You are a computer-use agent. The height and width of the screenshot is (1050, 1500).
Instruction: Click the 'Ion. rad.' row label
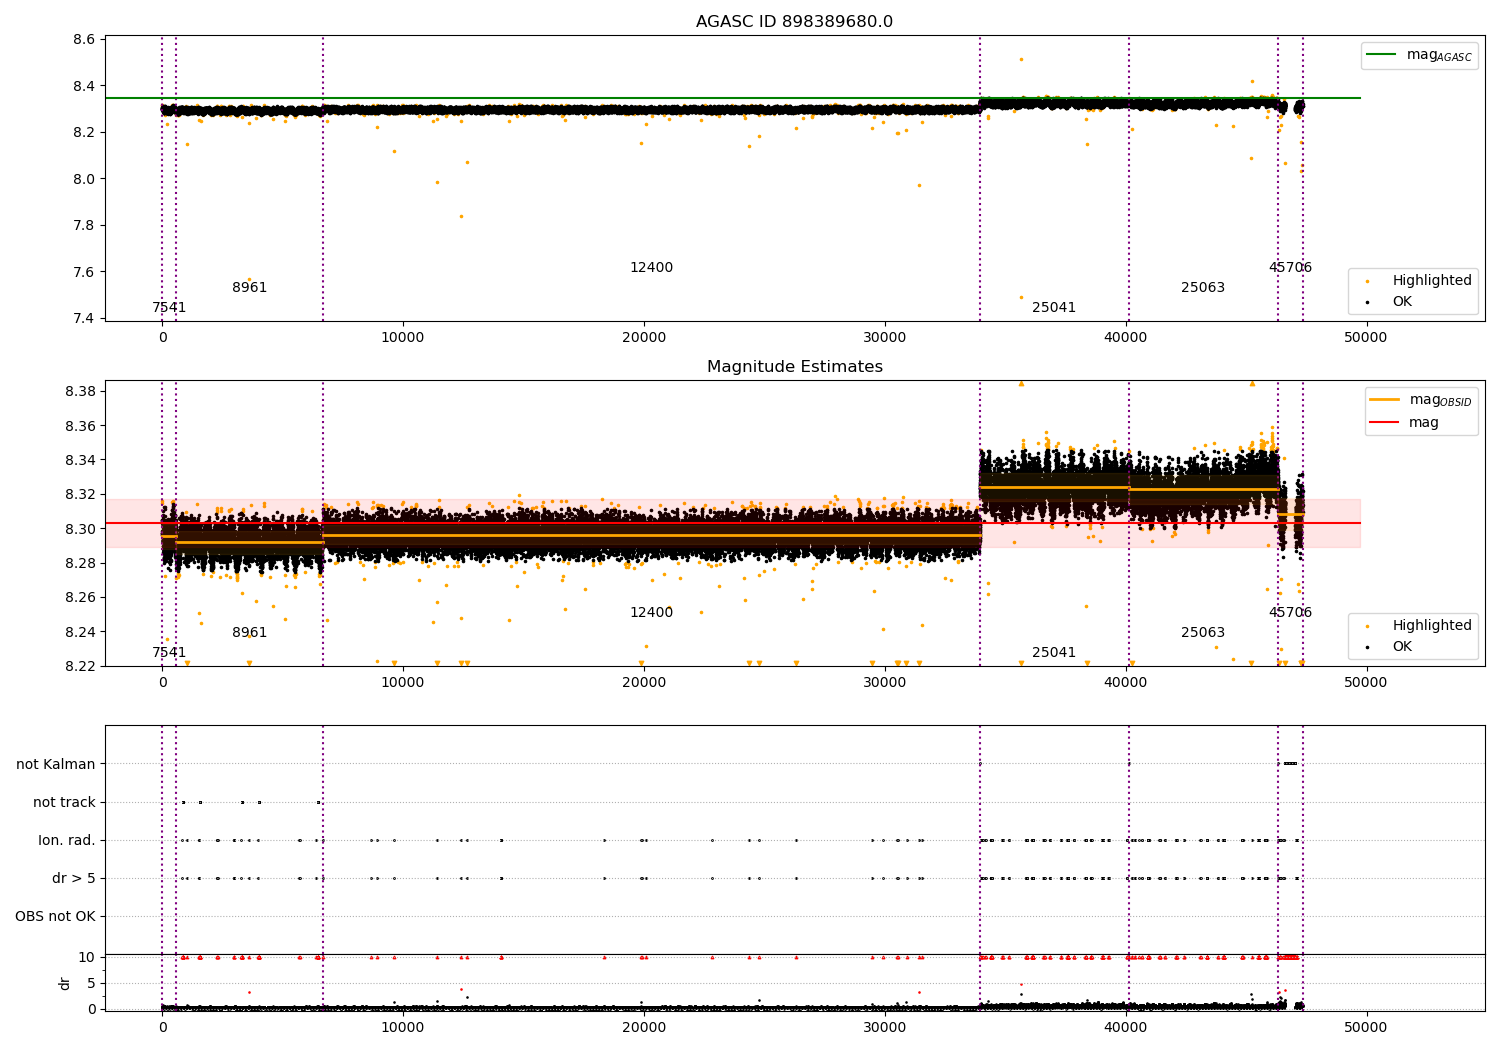click(x=67, y=840)
